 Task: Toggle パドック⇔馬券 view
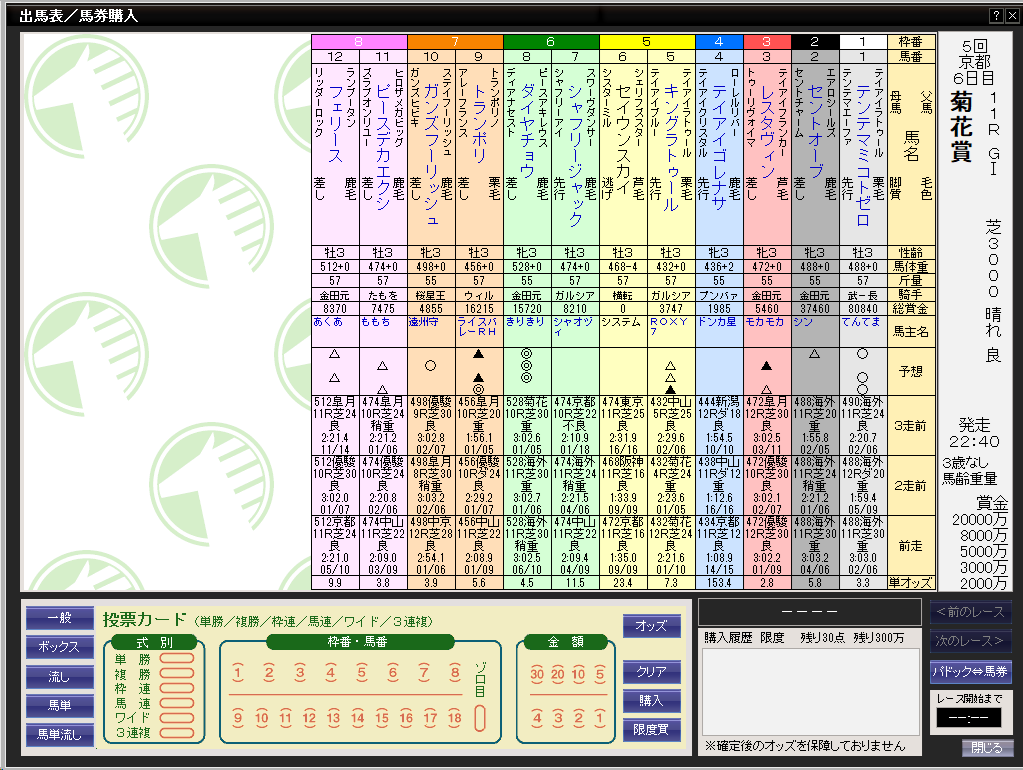click(x=970, y=671)
